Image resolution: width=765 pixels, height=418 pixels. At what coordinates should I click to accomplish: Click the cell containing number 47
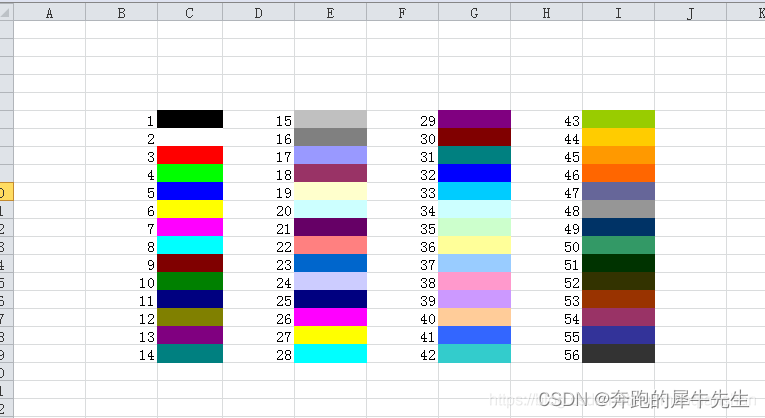click(x=546, y=193)
